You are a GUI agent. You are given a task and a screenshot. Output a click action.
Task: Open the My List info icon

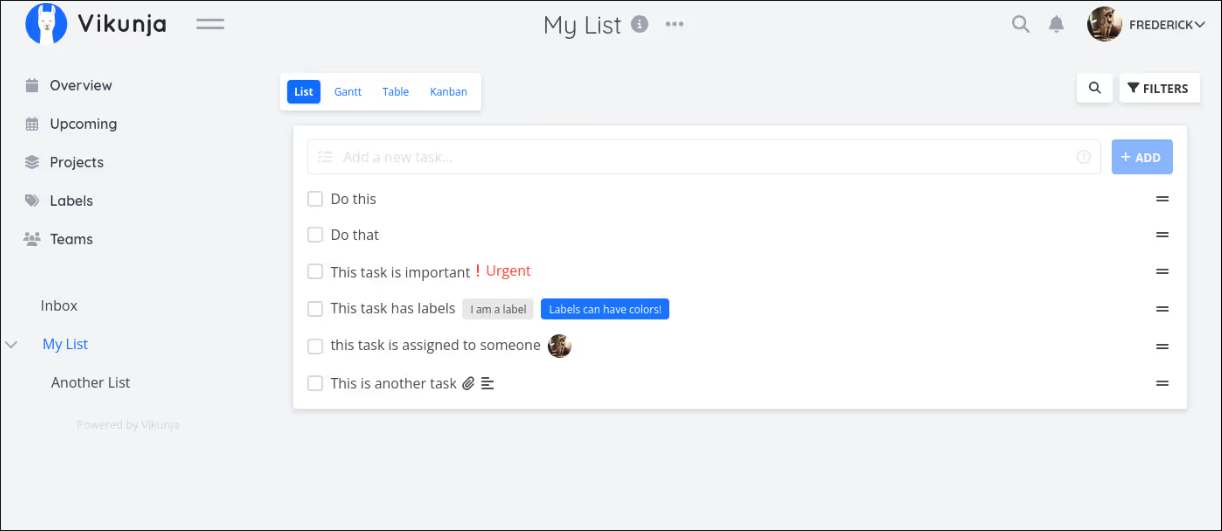point(640,24)
